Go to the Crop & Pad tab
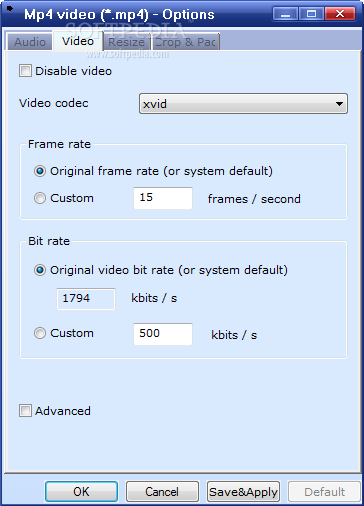The width and height of the screenshot is (364, 506). [x=186, y=42]
